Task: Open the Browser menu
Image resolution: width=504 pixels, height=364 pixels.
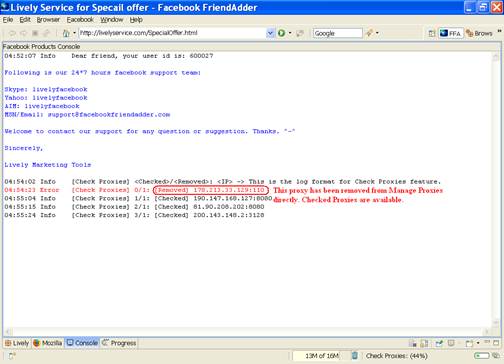Action: pyautogui.click(x=48, y=20)
